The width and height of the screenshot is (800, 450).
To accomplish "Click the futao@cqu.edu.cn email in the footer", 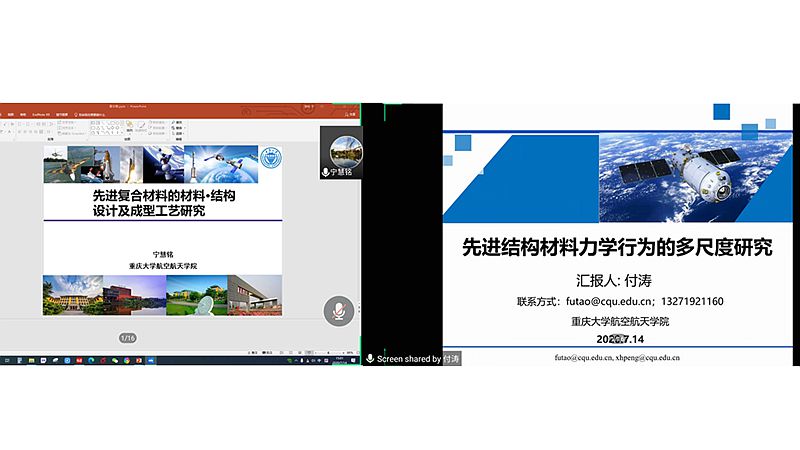I will tap(582, 357).
